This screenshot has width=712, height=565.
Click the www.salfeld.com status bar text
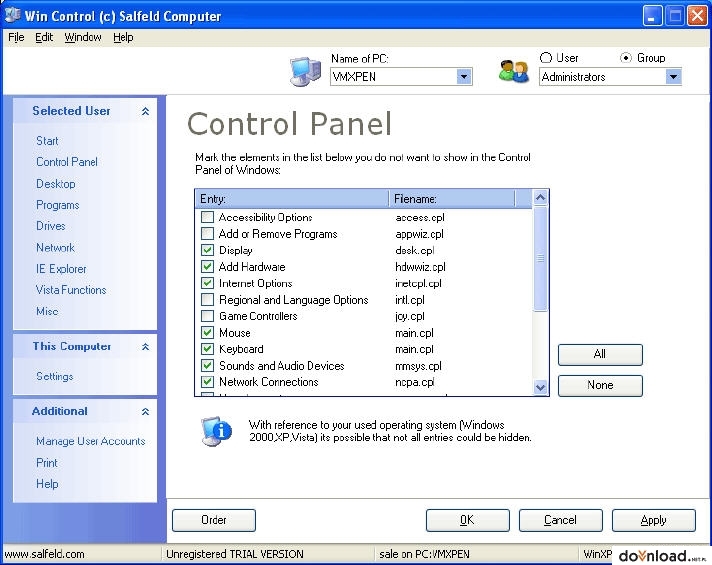click(44, 554)
